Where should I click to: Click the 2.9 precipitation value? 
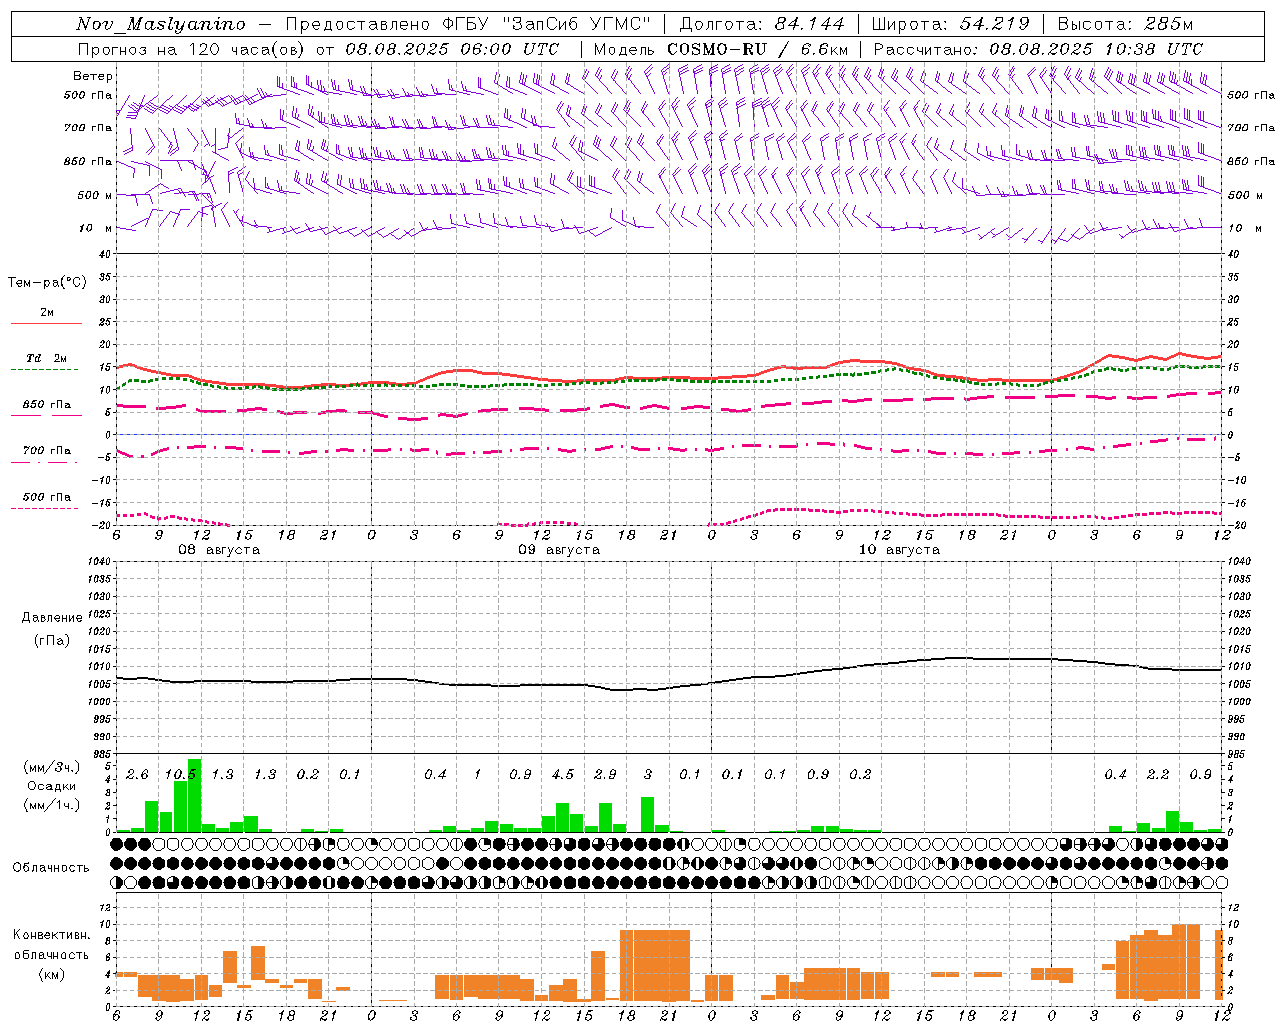coord(605,774)
